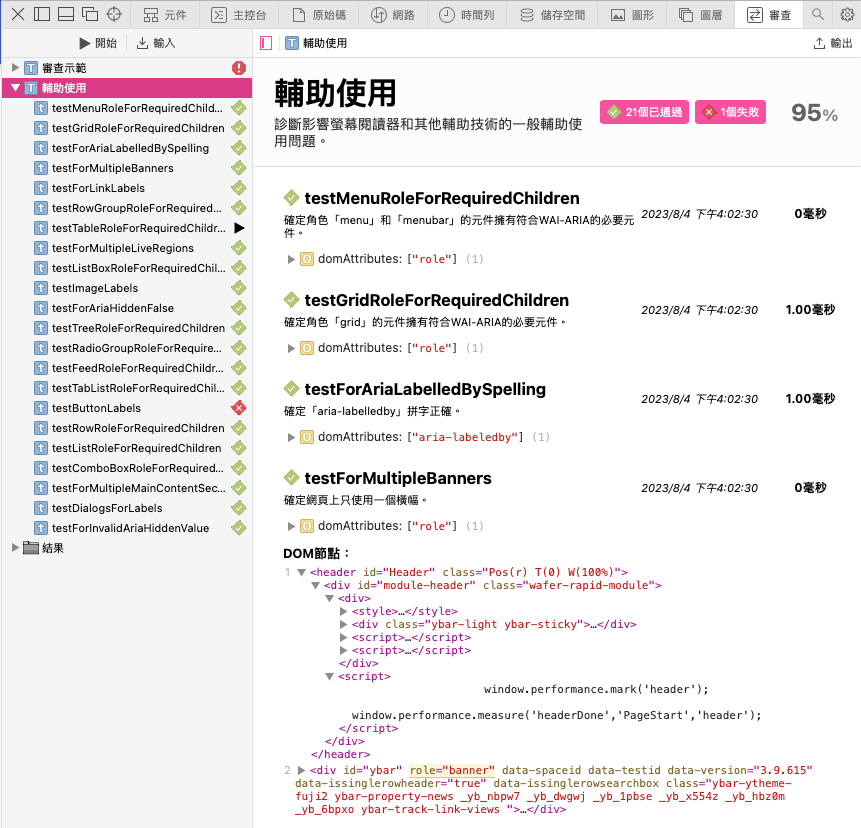Viewport: 861px width, 828px height.
Task: Expand the aria-labeledby domAttributes object
Action: point(292,437)
